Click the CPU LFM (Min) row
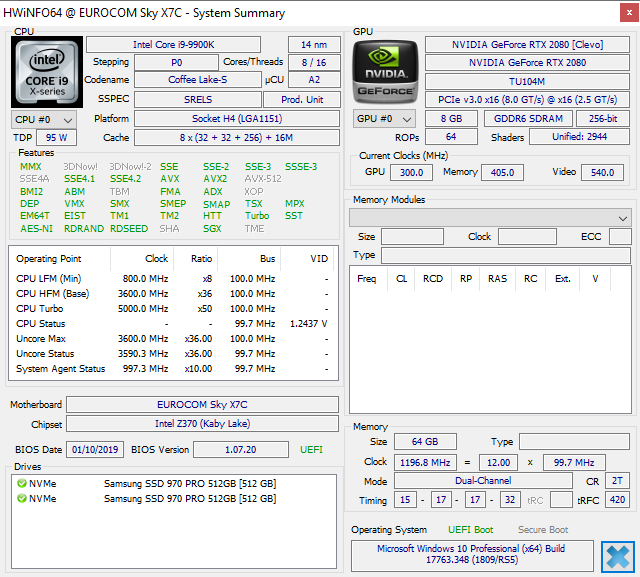 click(x=173, y=278)
